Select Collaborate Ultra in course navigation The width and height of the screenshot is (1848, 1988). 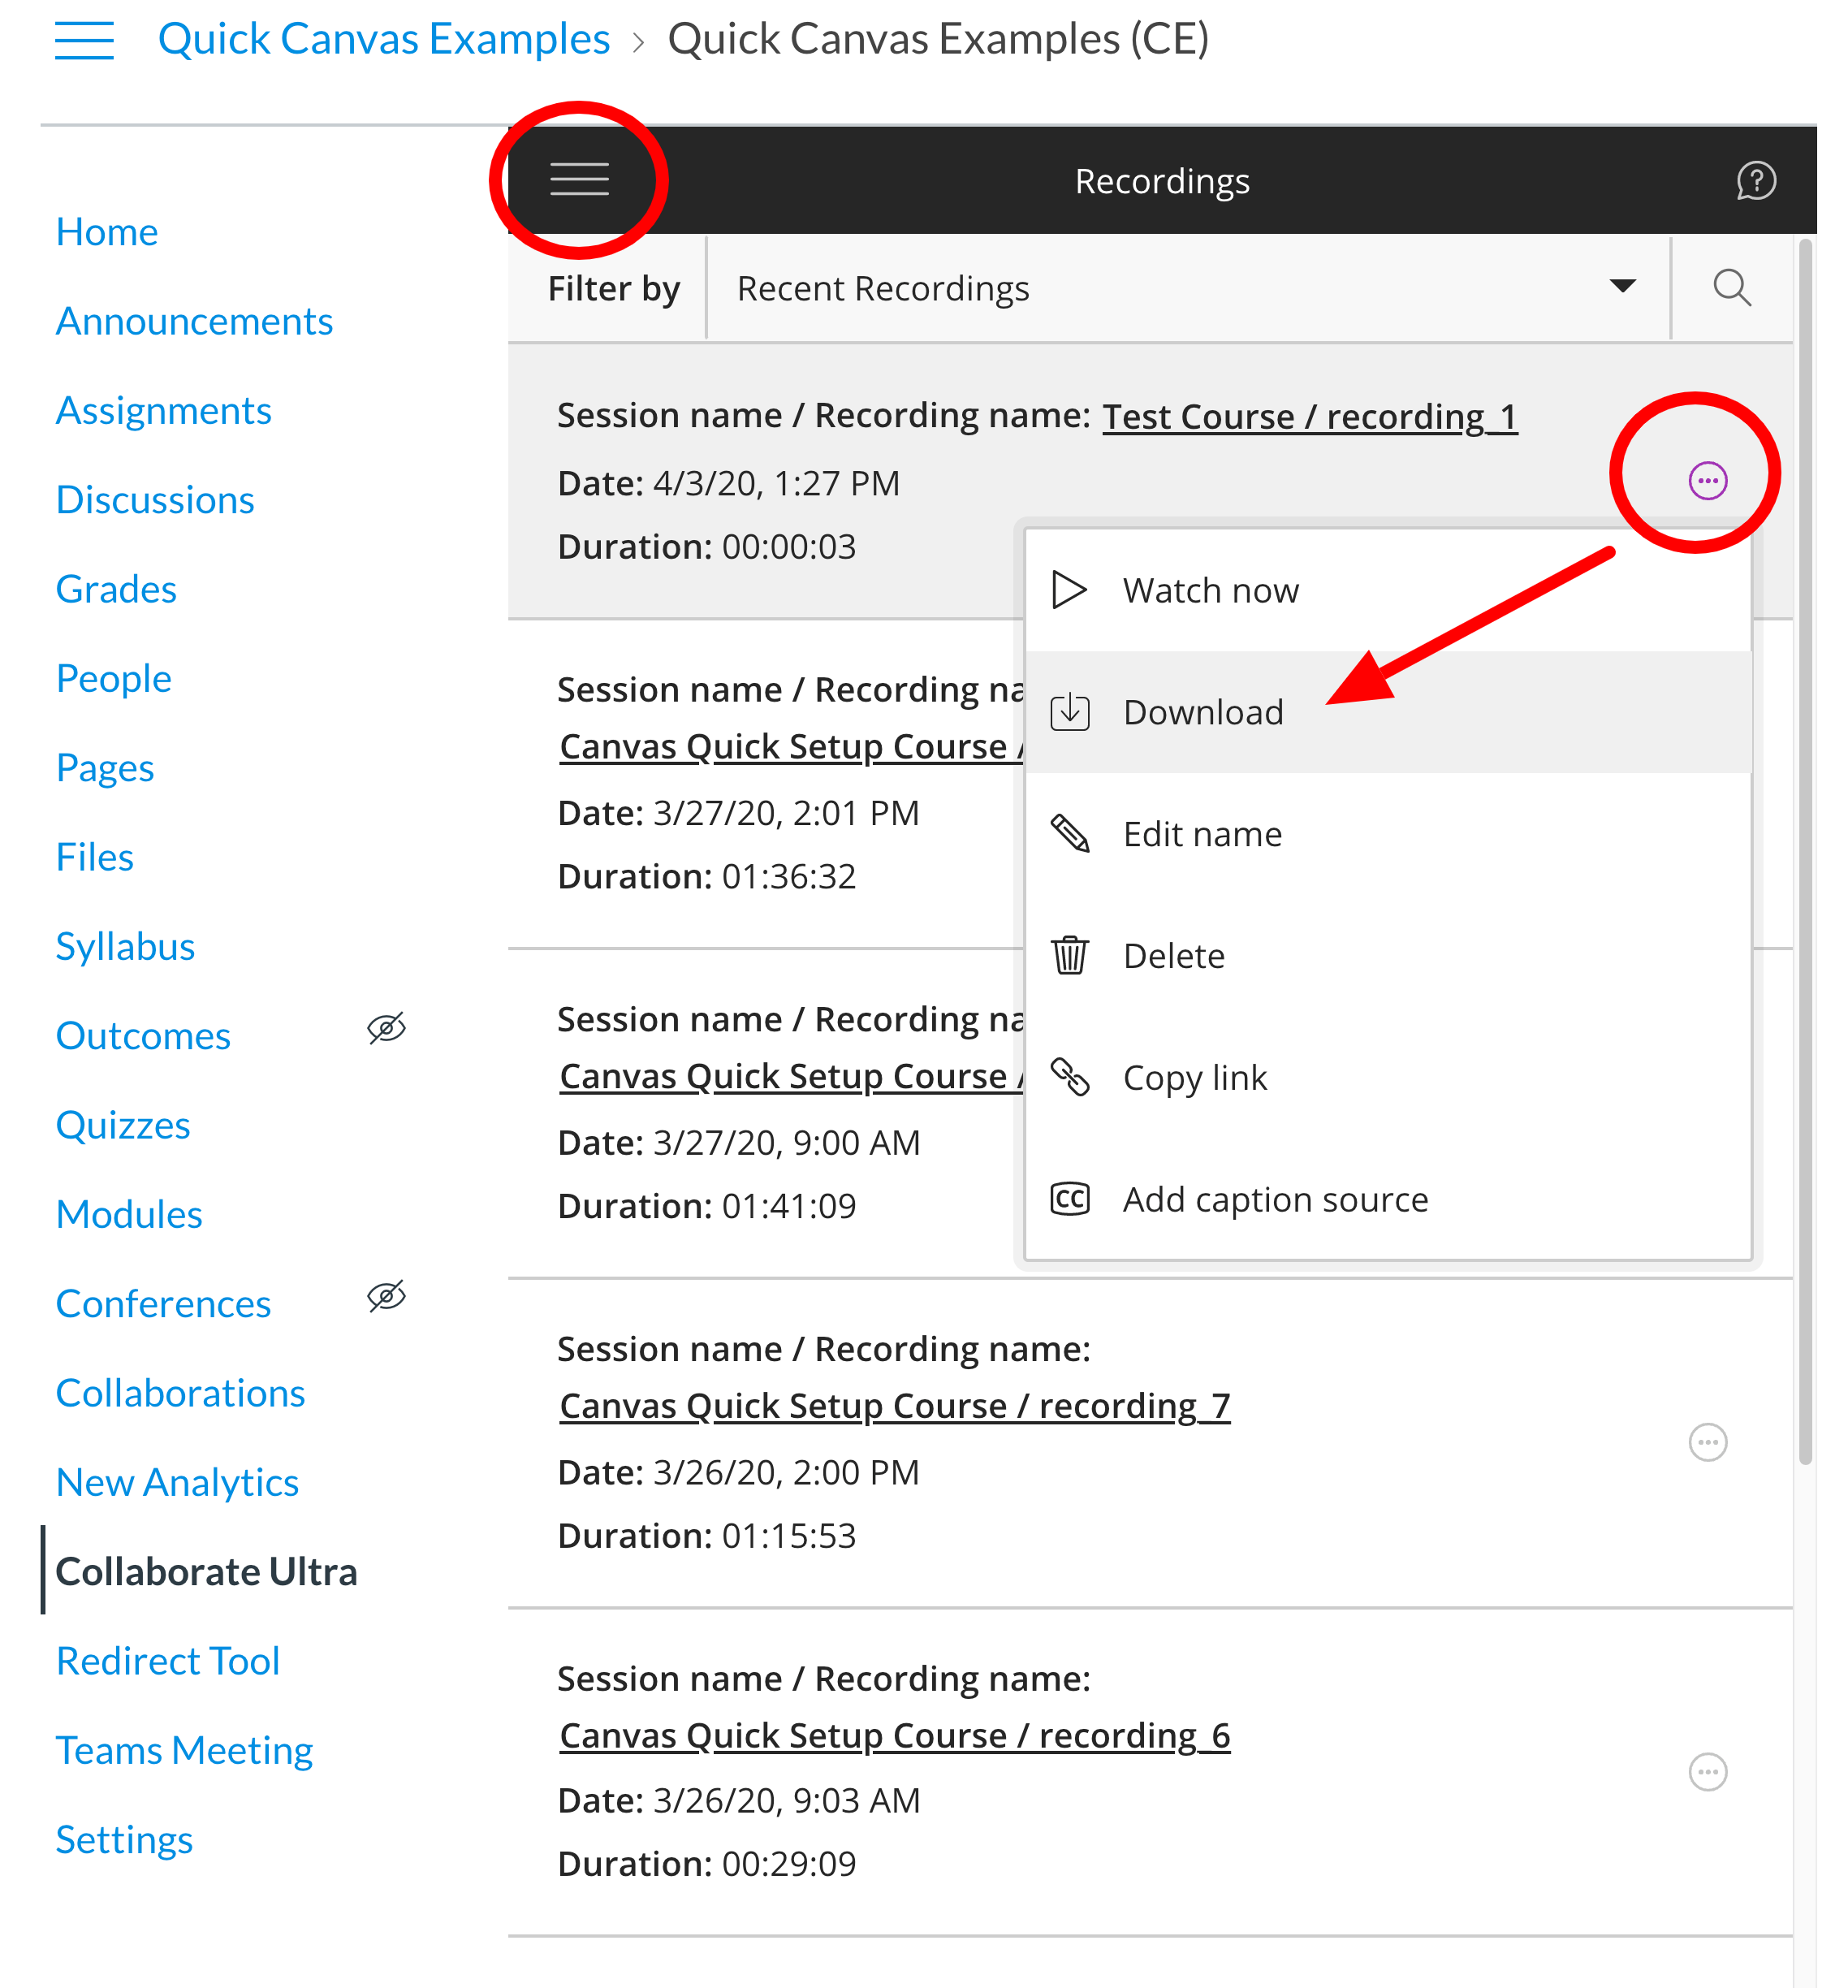[x=206, y=1571]
